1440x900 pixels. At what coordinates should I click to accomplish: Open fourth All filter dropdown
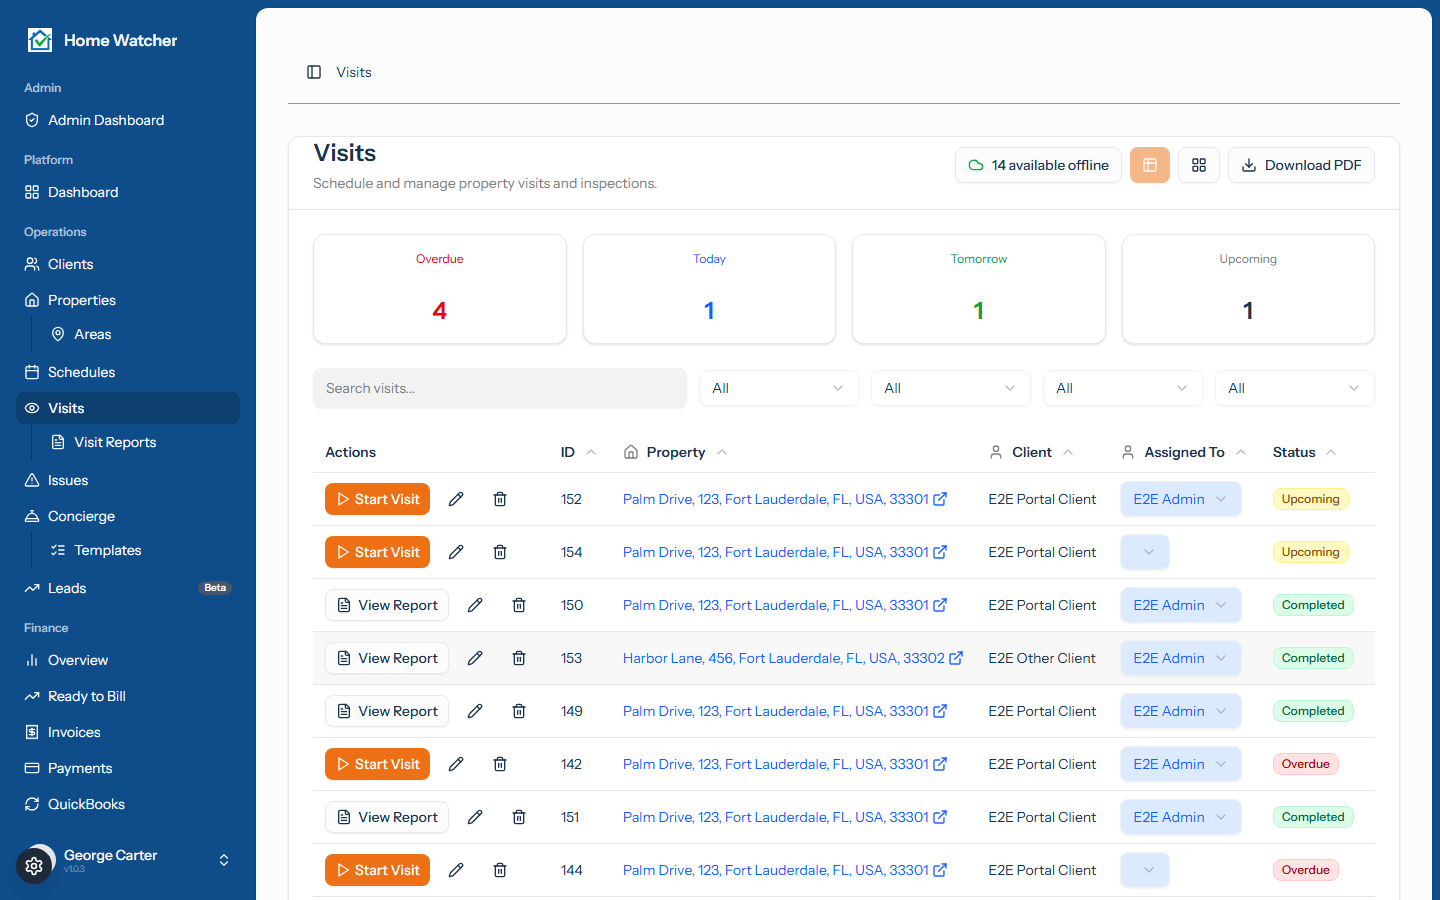(1294, 388)
